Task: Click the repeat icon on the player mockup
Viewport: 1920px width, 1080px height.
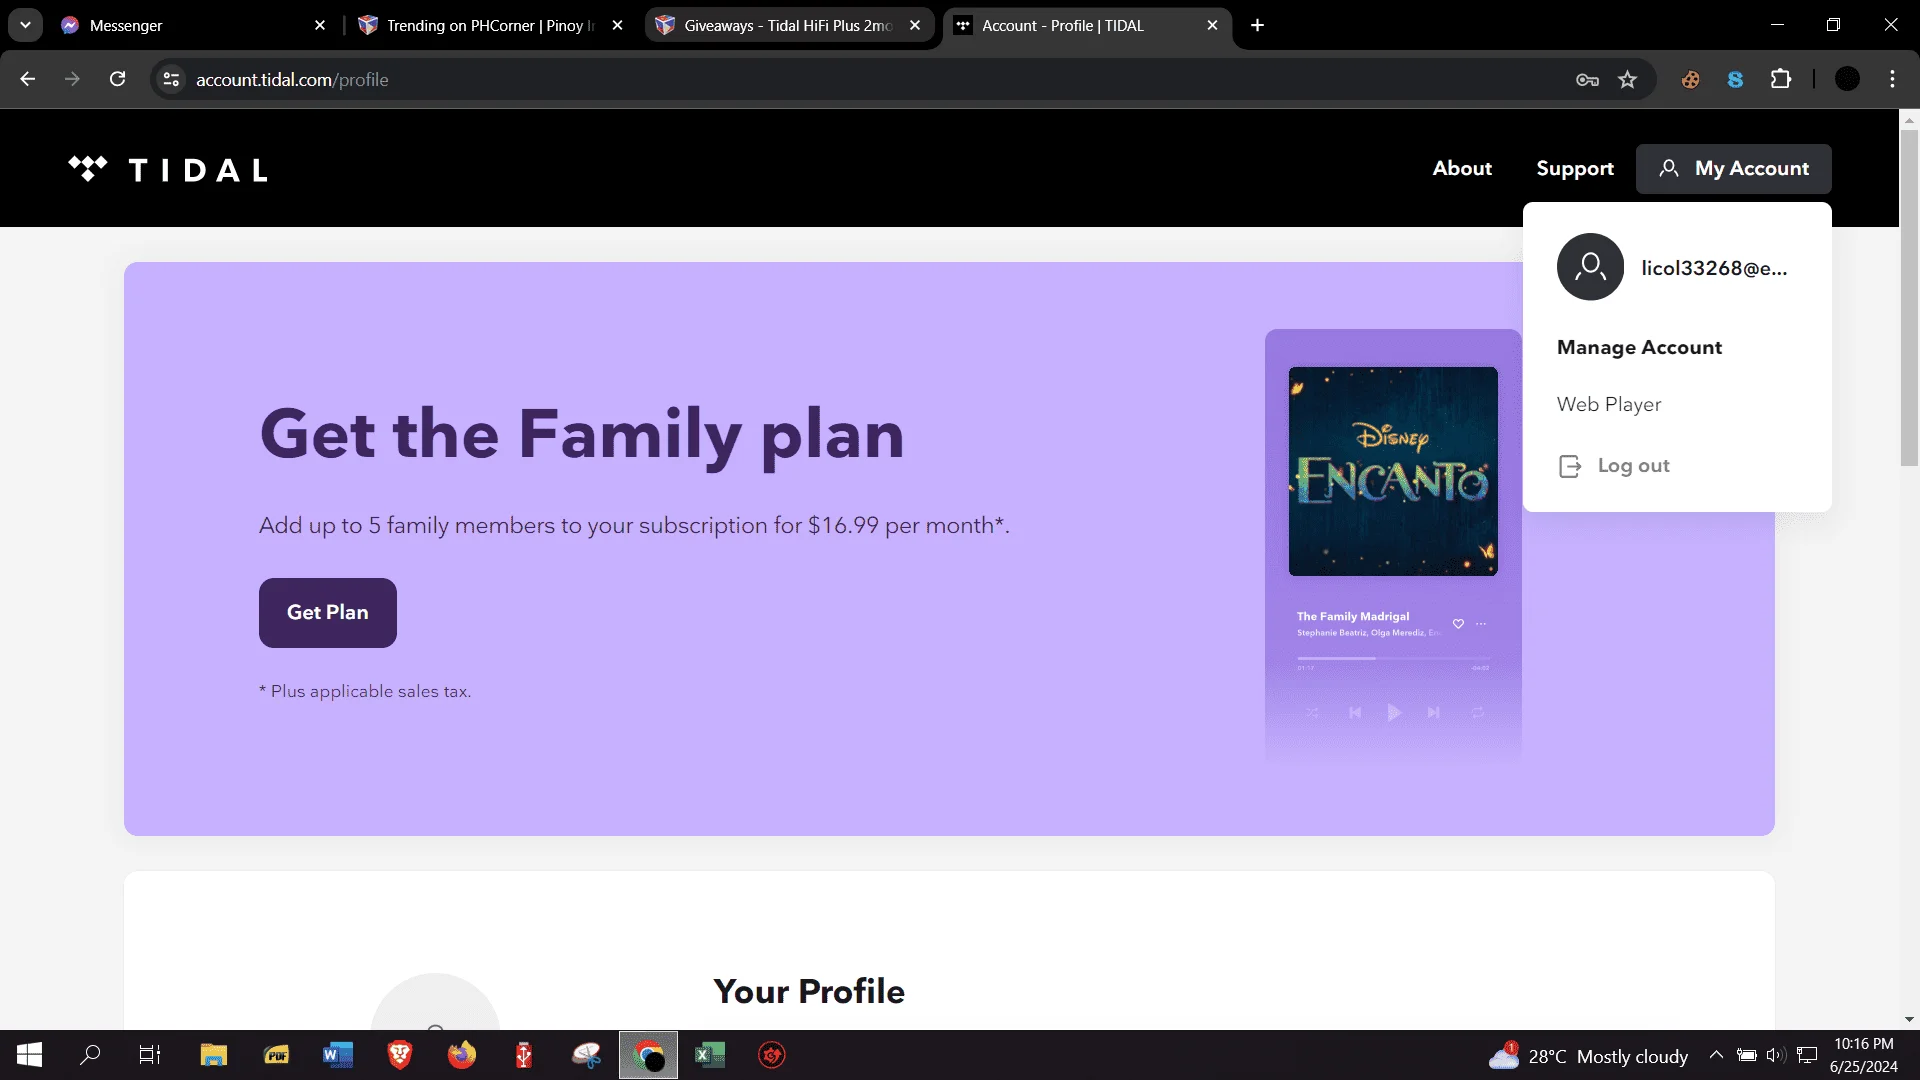Action: (x=1477, y=713)
